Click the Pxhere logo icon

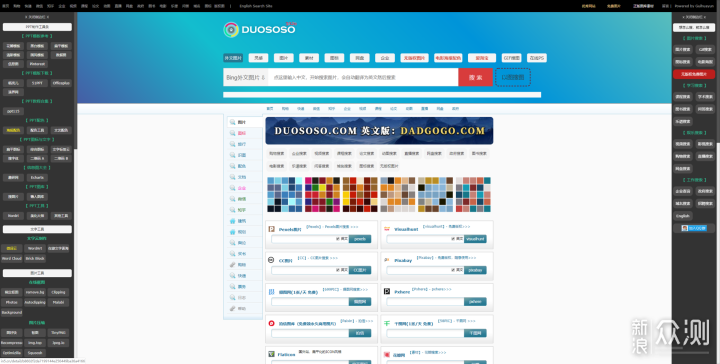pos(387,291)
